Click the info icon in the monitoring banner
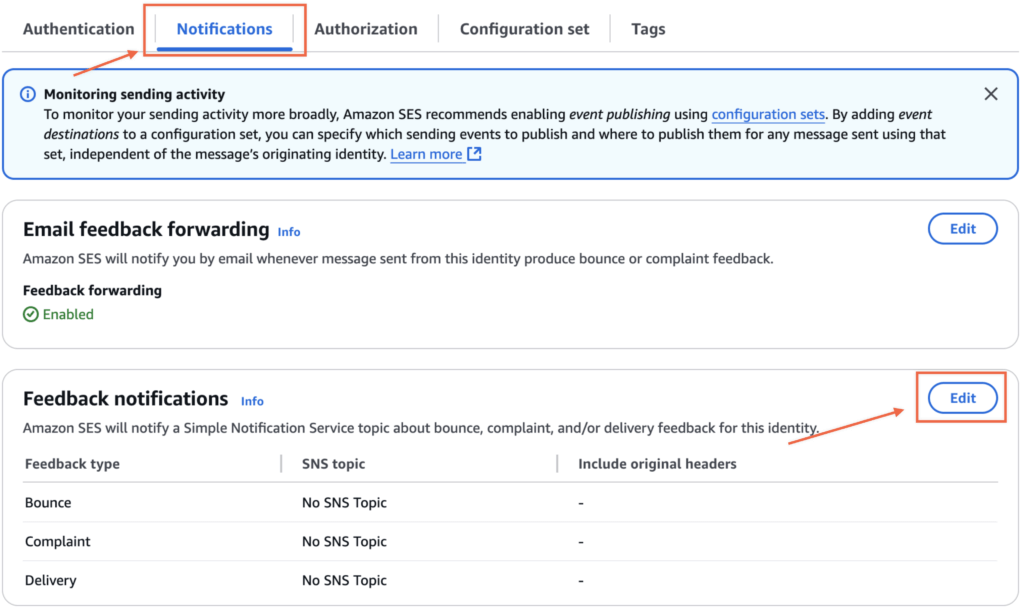This screenshot has height=613, width=1024. pyautogui.click(x=28, y=95)
